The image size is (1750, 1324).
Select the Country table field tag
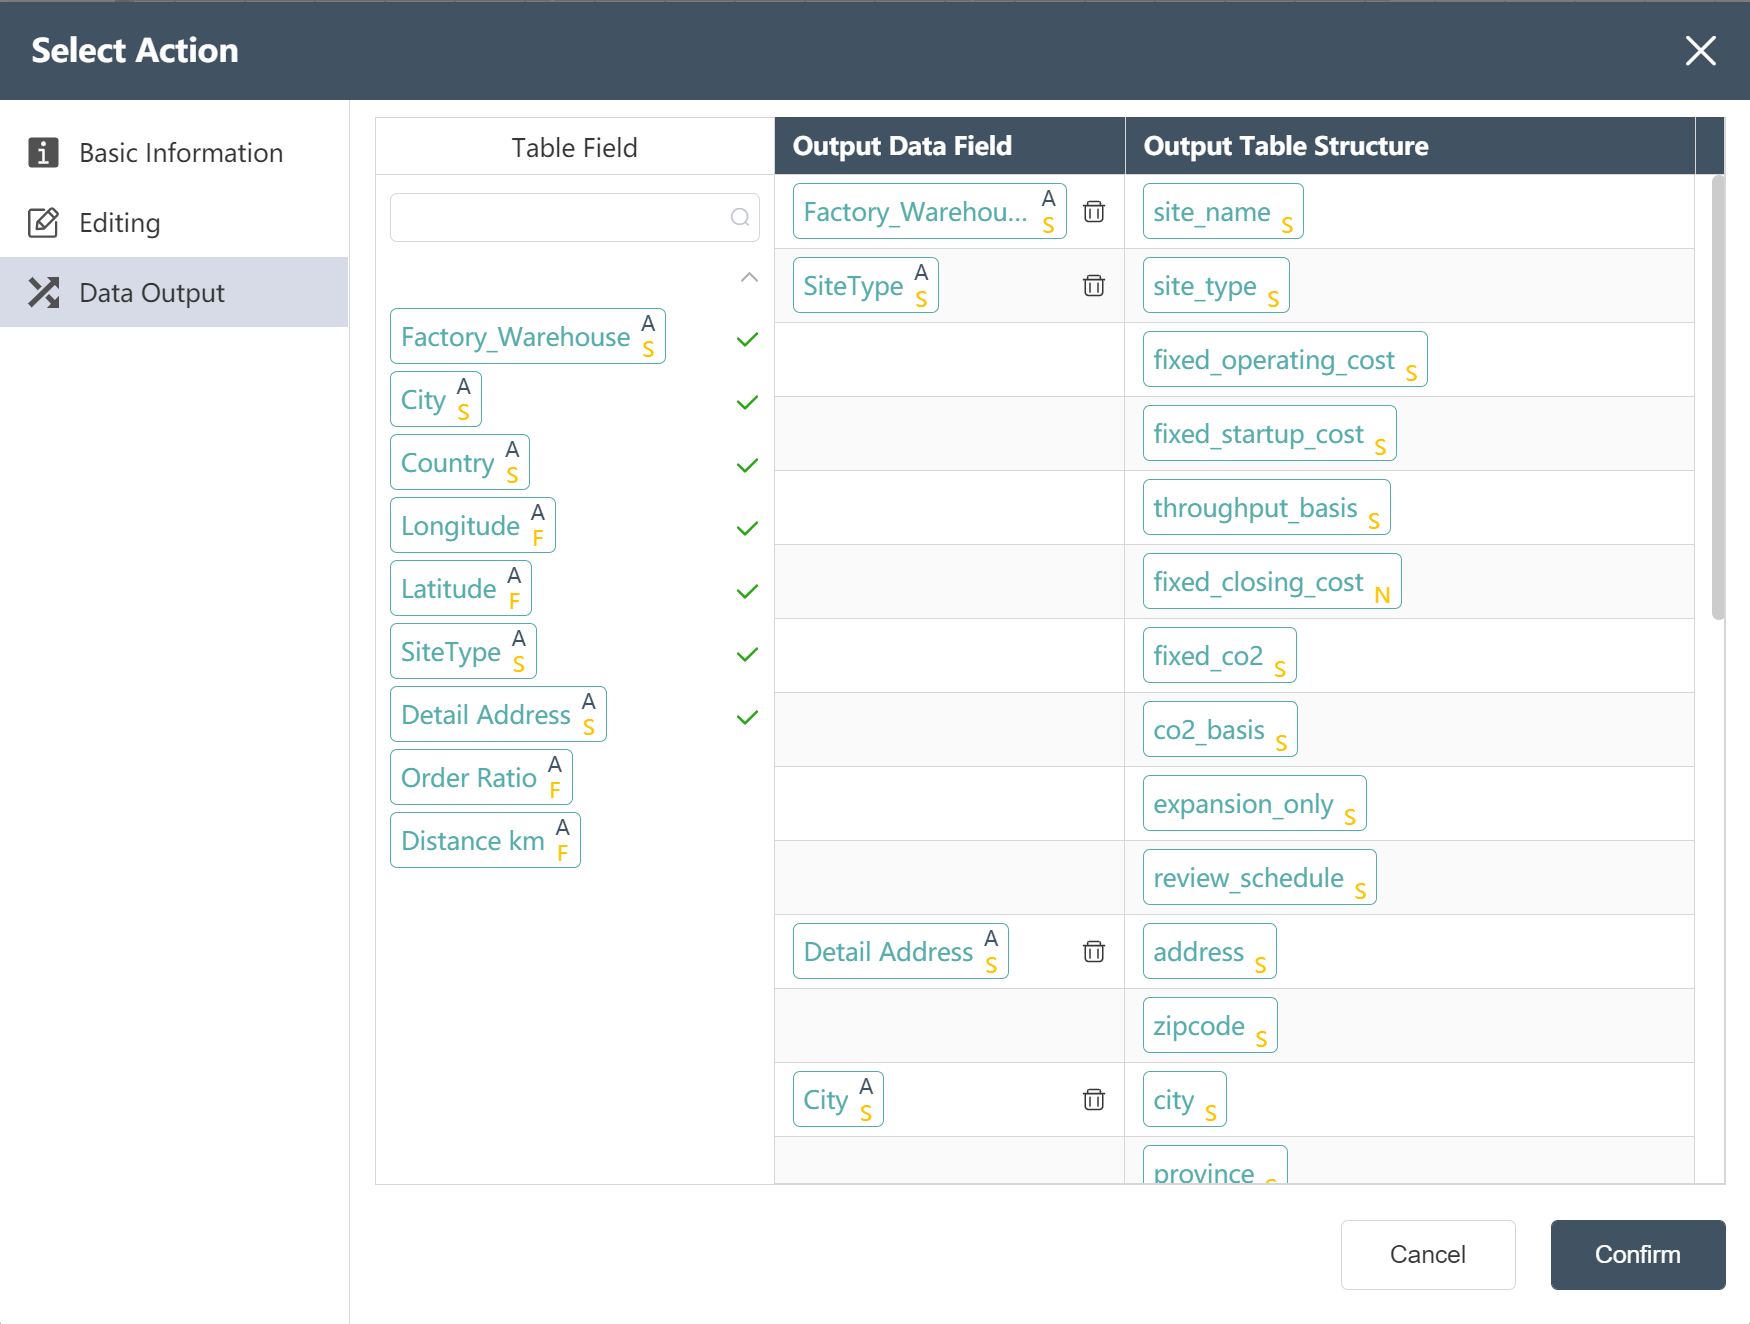coord(460,462)
